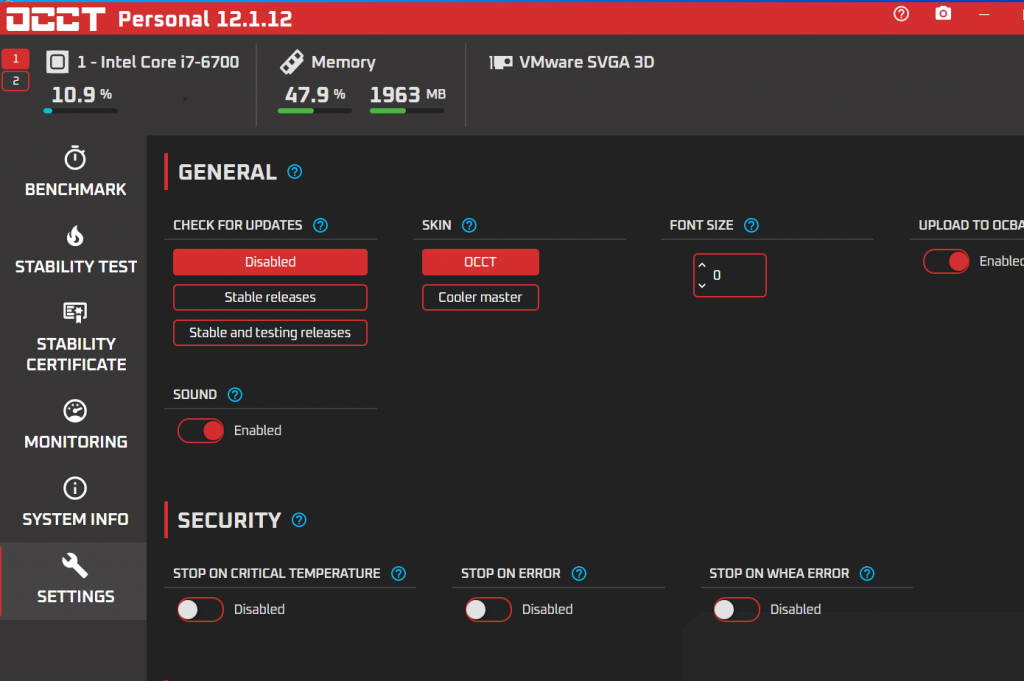
Task: Click help icon next to CHECK FOR UPDATES
Action: [x=320, y=226]
